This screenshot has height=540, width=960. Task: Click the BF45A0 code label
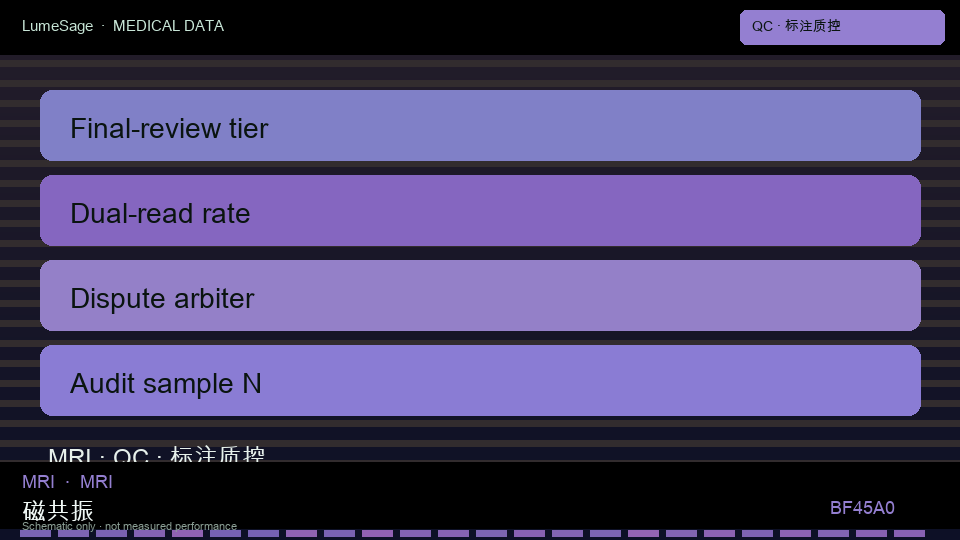[862, 508]
